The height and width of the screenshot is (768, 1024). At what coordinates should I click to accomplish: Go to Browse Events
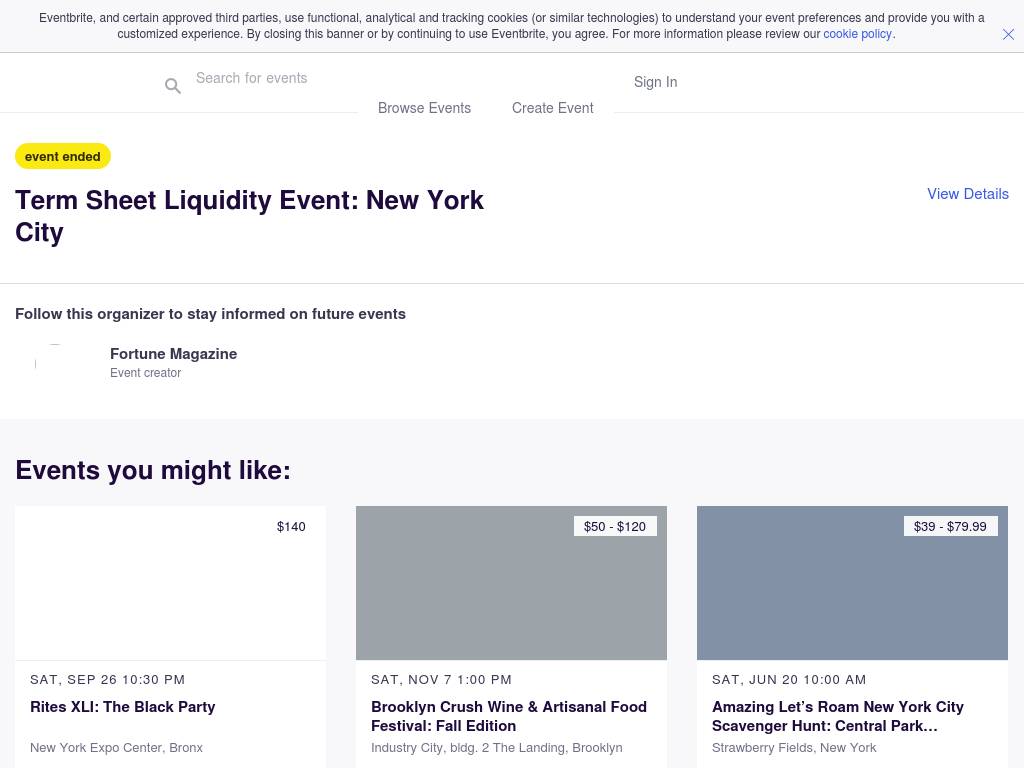pos(424,108)
